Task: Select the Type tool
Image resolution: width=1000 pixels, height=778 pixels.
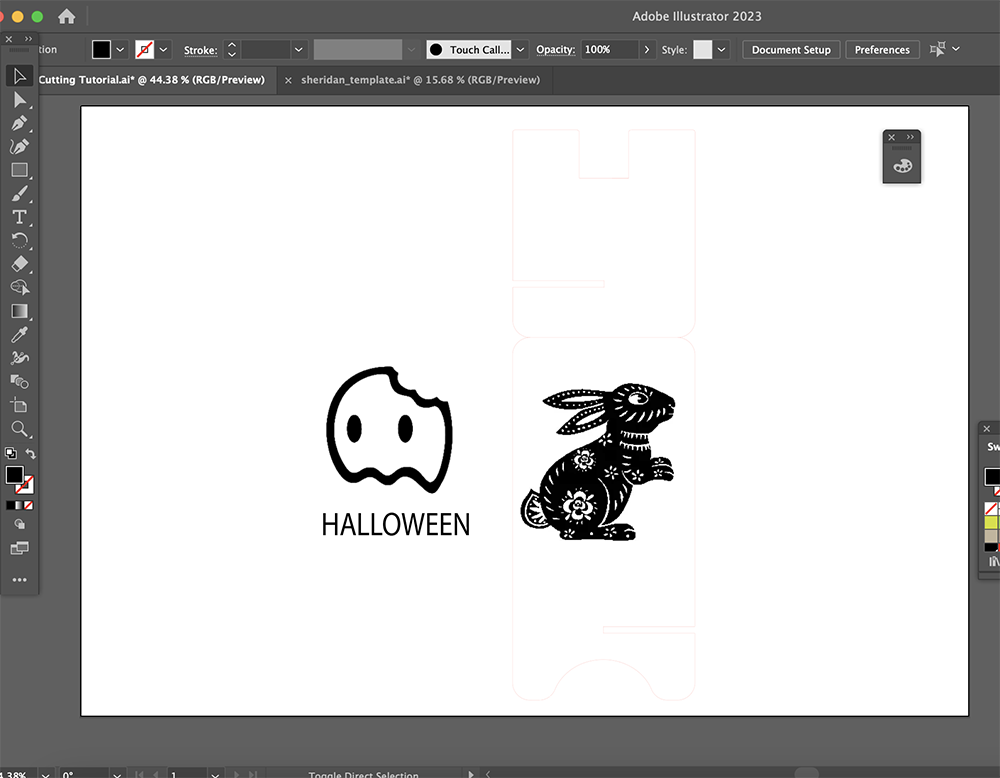Action: point(18,217)
